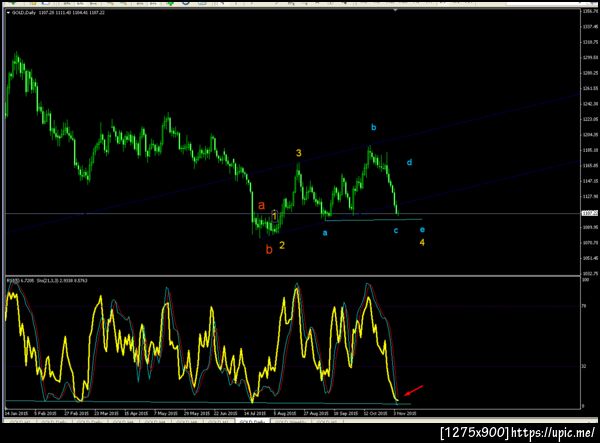Image resolution: width=600 pixels, height=443 pixels.
Task: Click the '3 Nov 2015' date on time axis
Action: [x=405, y=414]
